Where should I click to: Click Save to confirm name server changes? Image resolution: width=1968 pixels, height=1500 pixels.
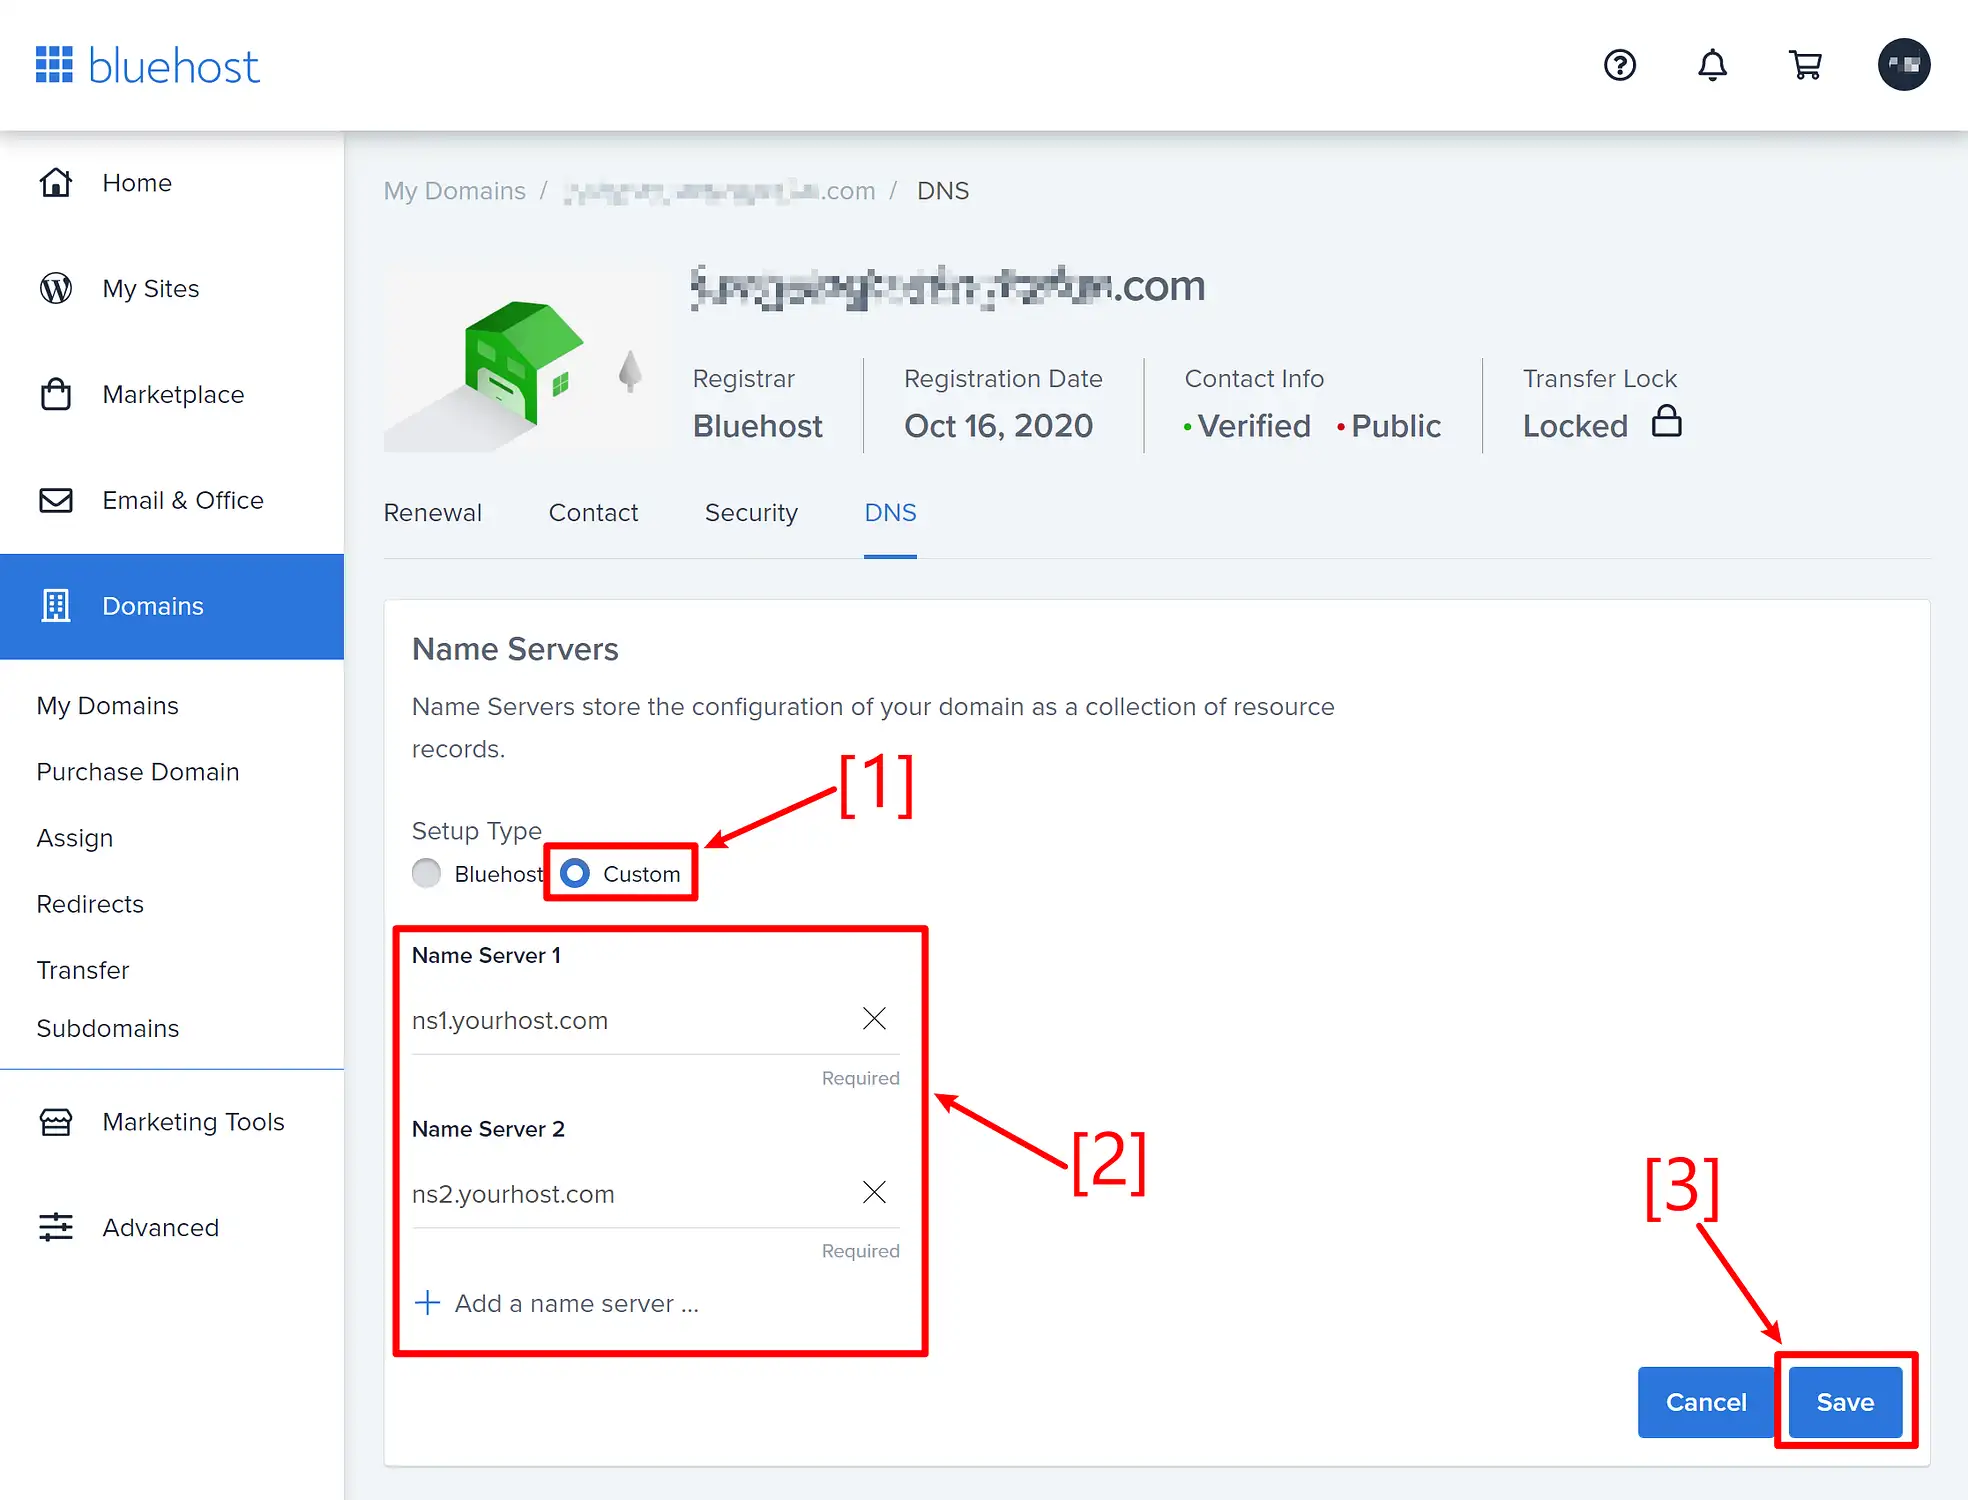tap(1845, 1402)
